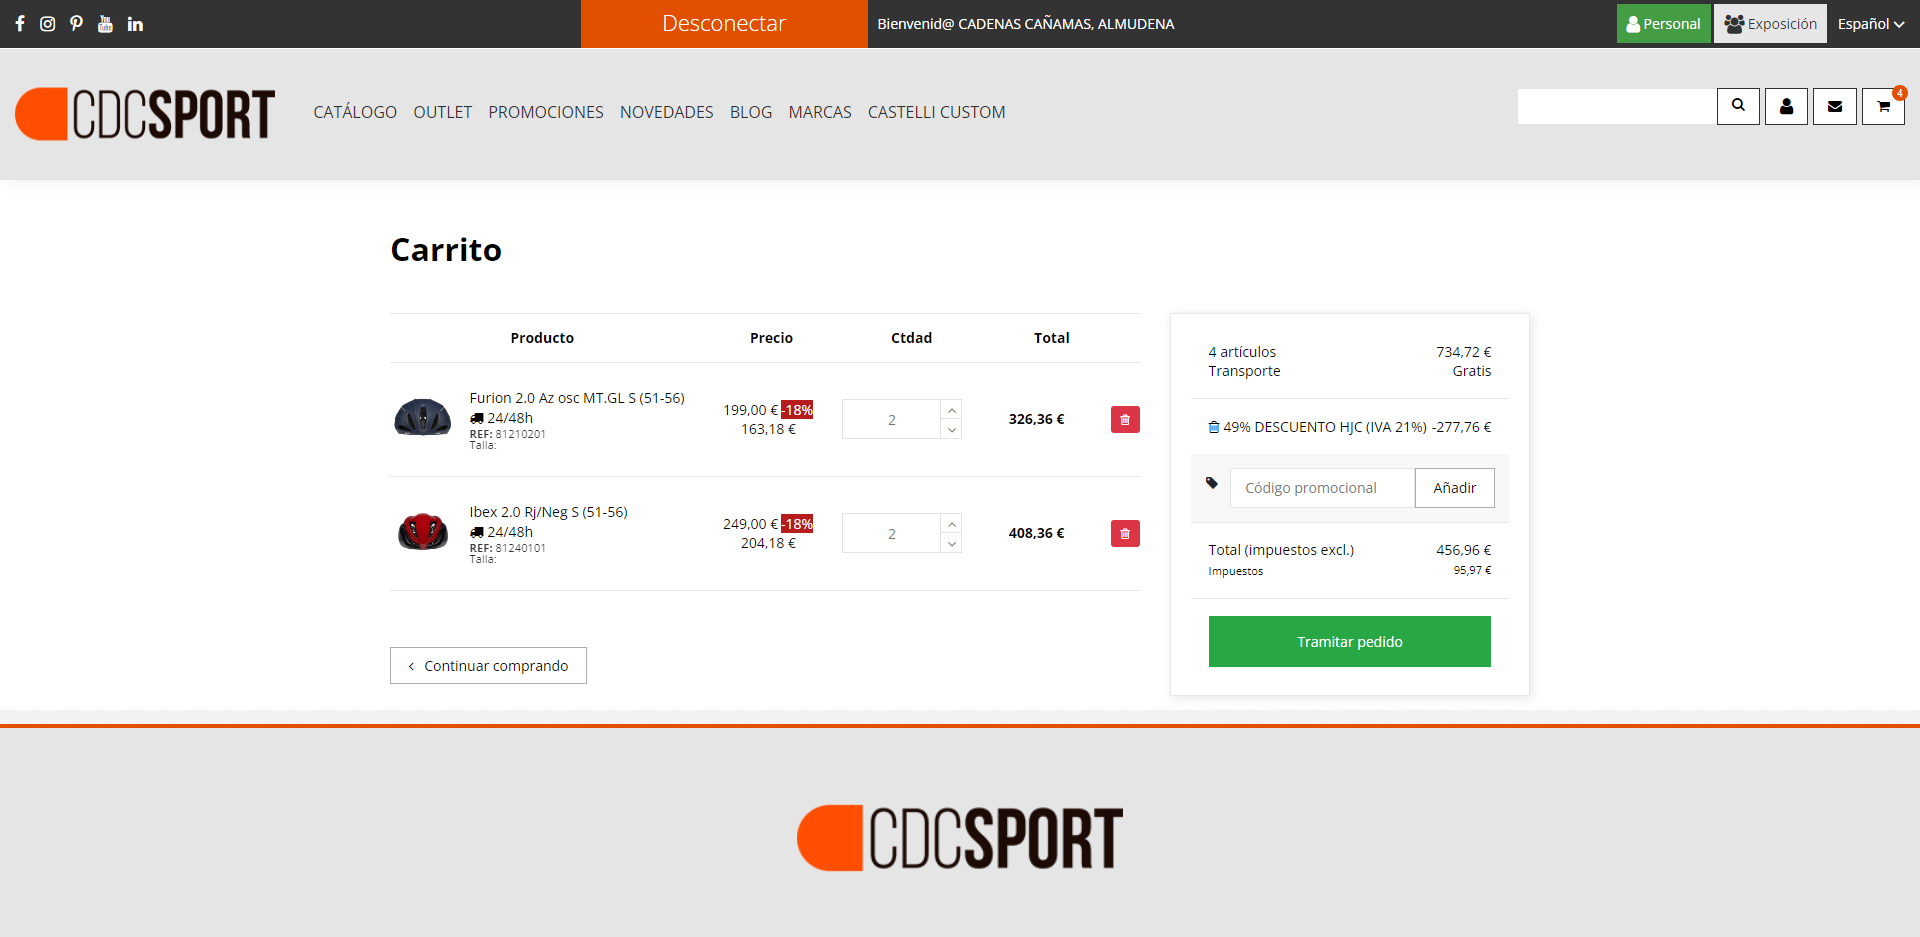Click the REF: 81210201 reference text
Viewport: 1920px width, 937px height.
[508, 434]
